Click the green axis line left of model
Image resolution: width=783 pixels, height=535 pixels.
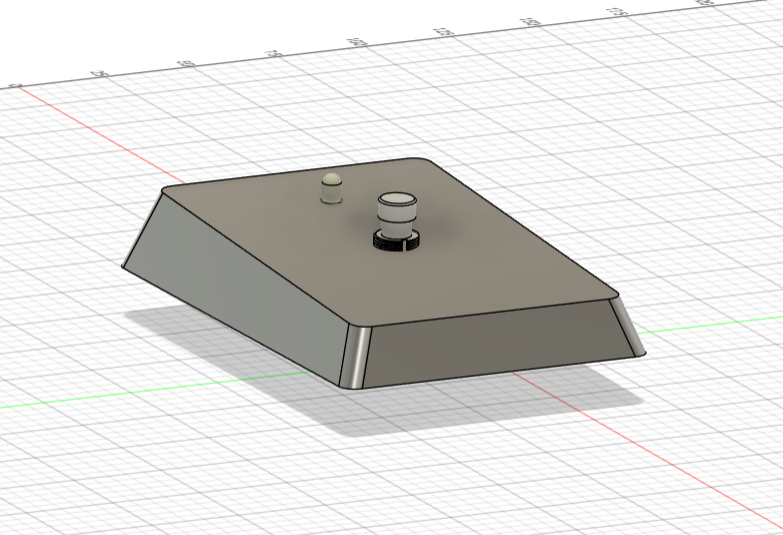click(x=150, y=391)
